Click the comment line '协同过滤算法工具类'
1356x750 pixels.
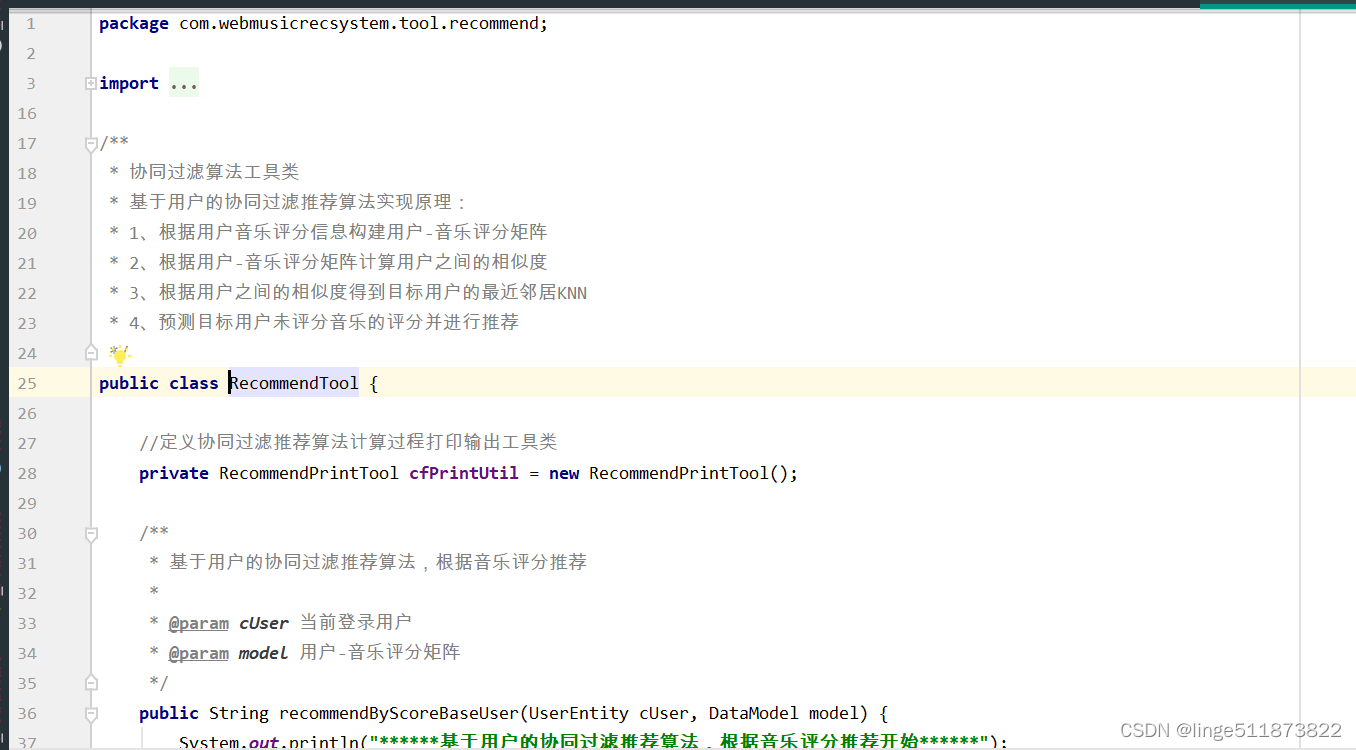[214, 173]
